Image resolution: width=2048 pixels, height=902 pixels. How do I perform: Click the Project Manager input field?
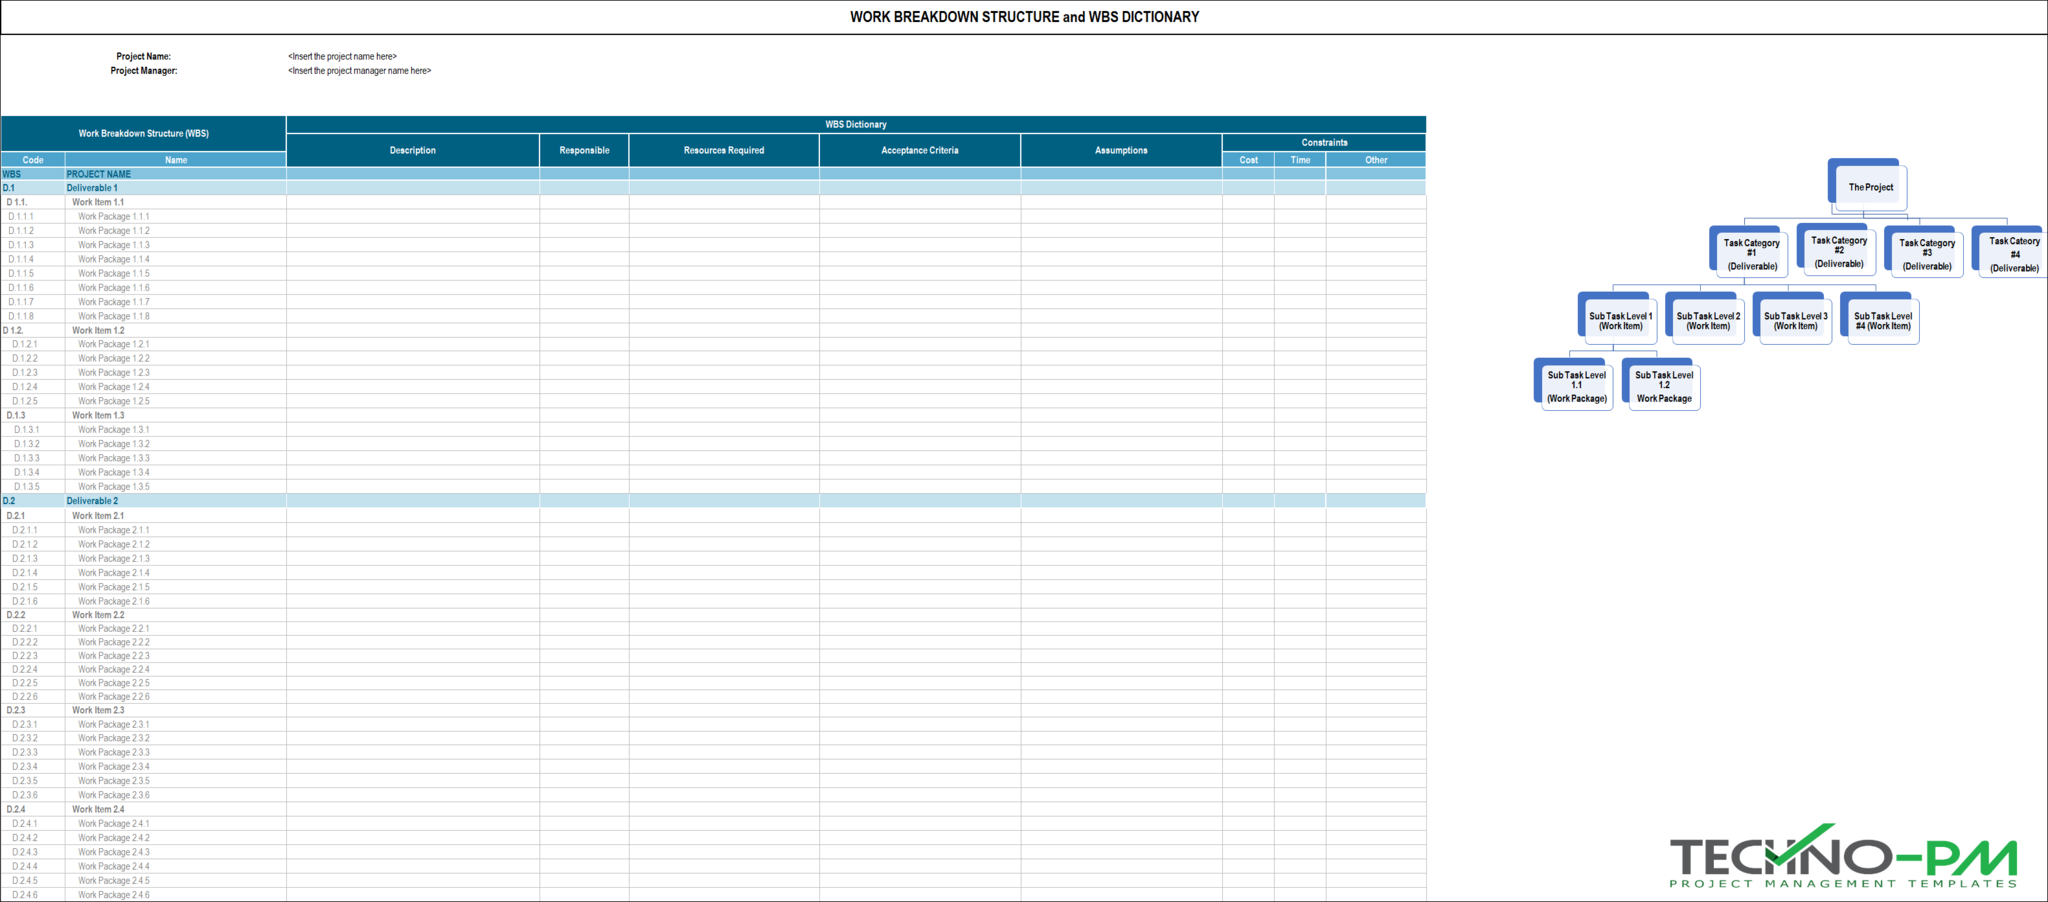(x=360, y=71)
